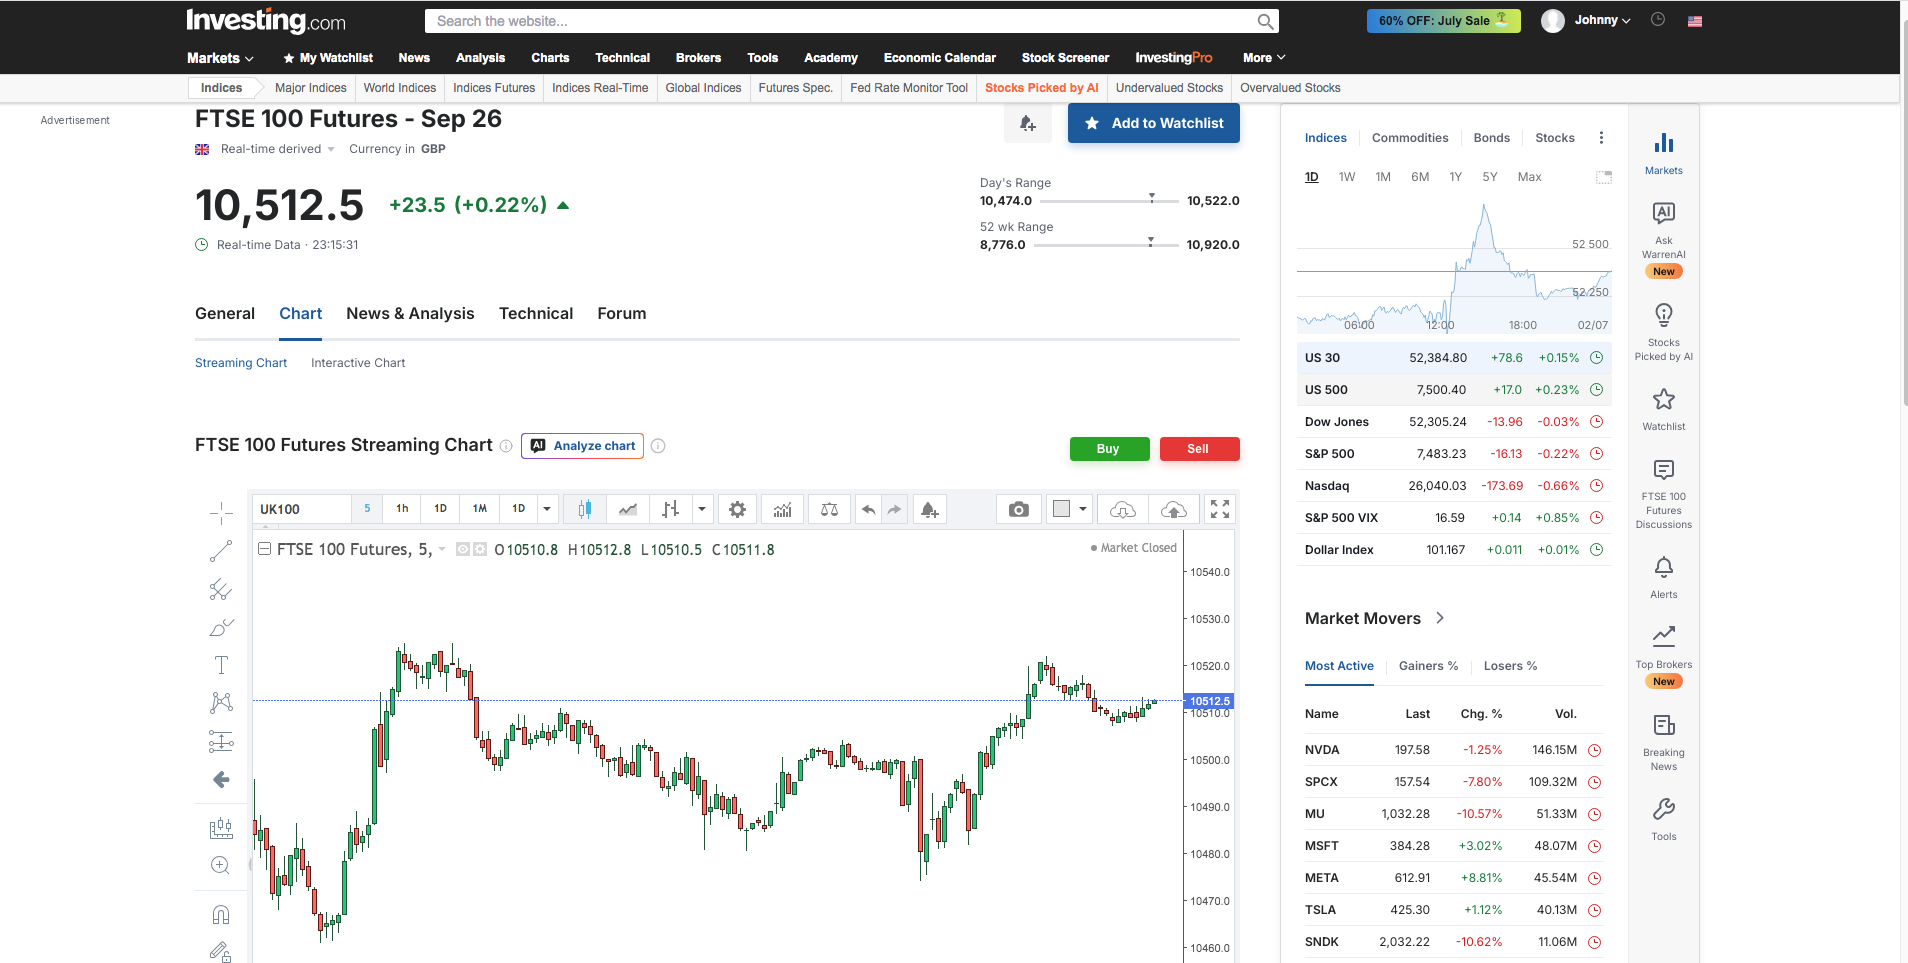Select the brush drawing tool
The width and height of the screenshot is (1908, 963).
221,628
